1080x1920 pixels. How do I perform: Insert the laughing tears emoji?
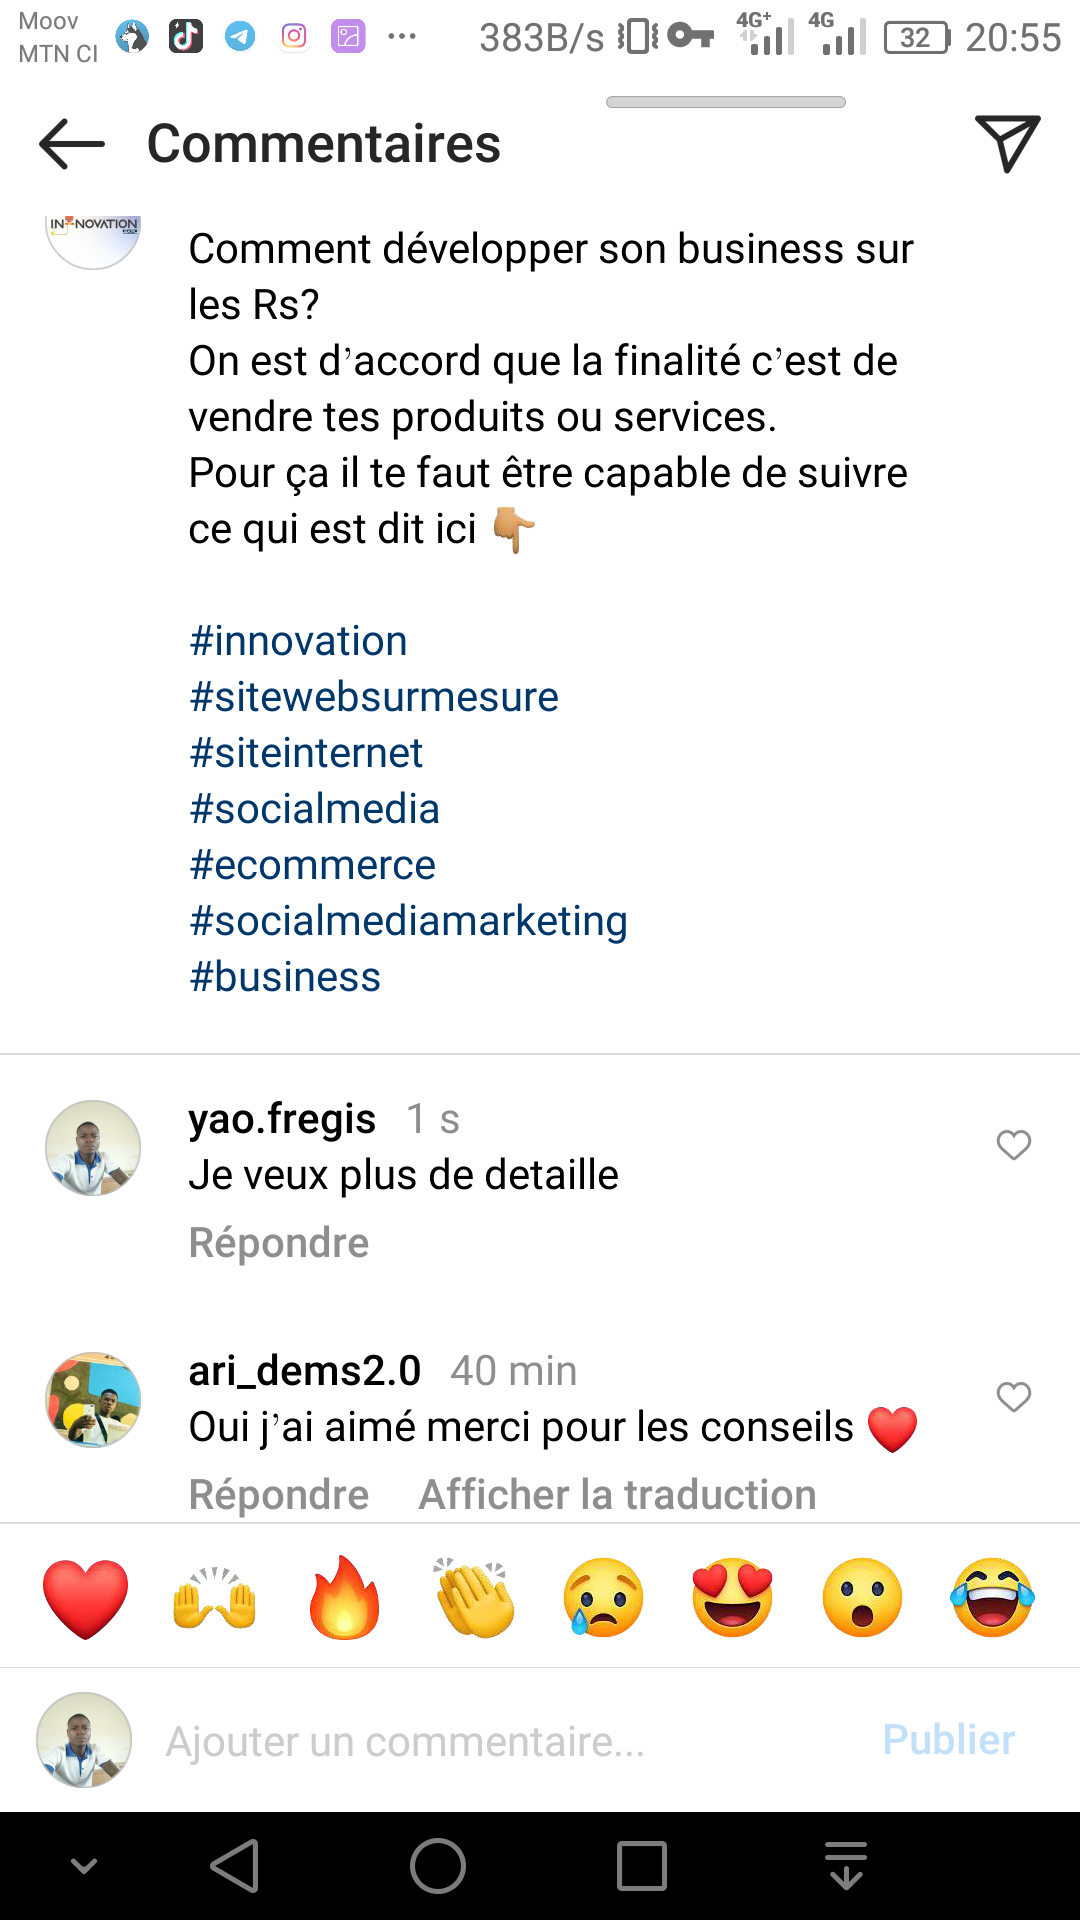click(x=992, y=1598)
